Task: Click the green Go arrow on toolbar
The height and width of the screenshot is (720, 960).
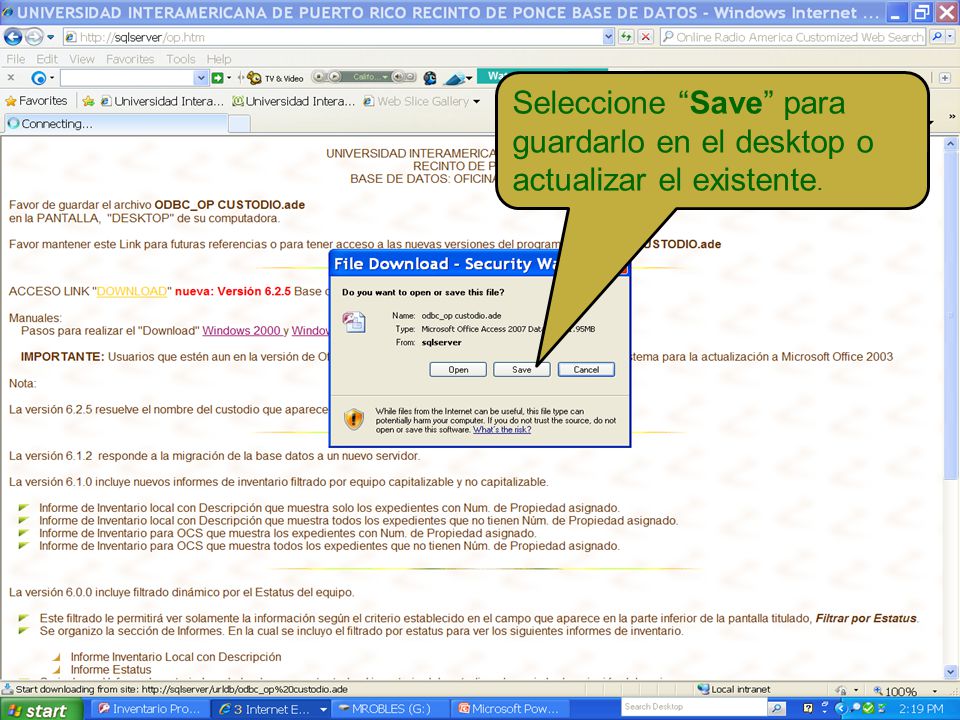Action: (217, 78)
